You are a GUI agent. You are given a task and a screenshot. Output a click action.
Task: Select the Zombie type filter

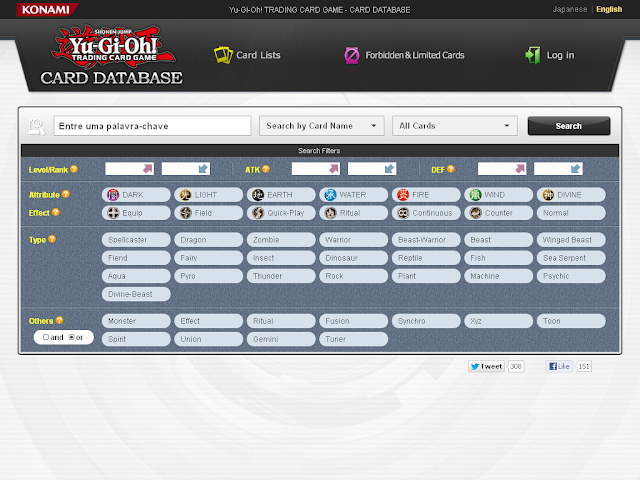point(281,240)
